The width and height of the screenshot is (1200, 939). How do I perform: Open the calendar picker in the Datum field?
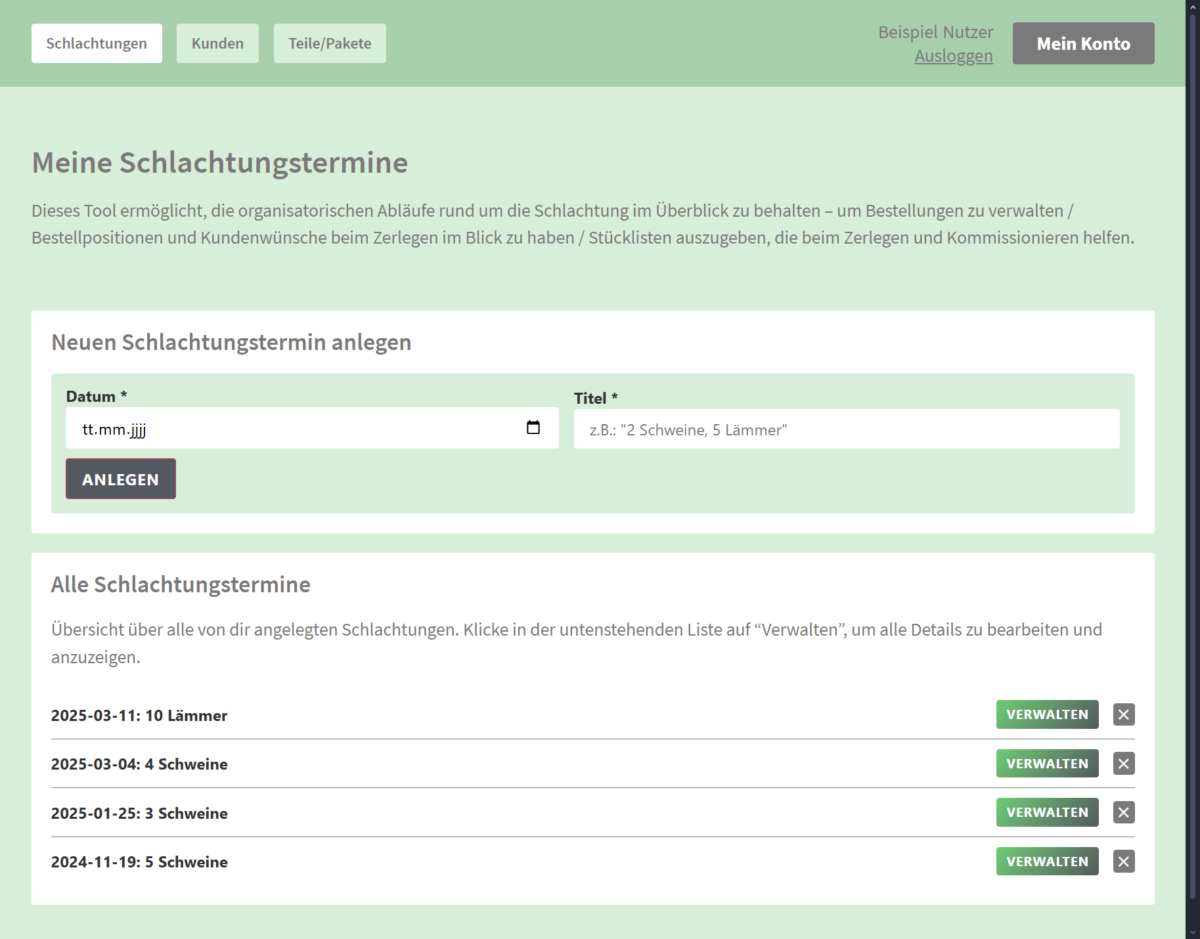pyautogui.click(x=531, y=428)
